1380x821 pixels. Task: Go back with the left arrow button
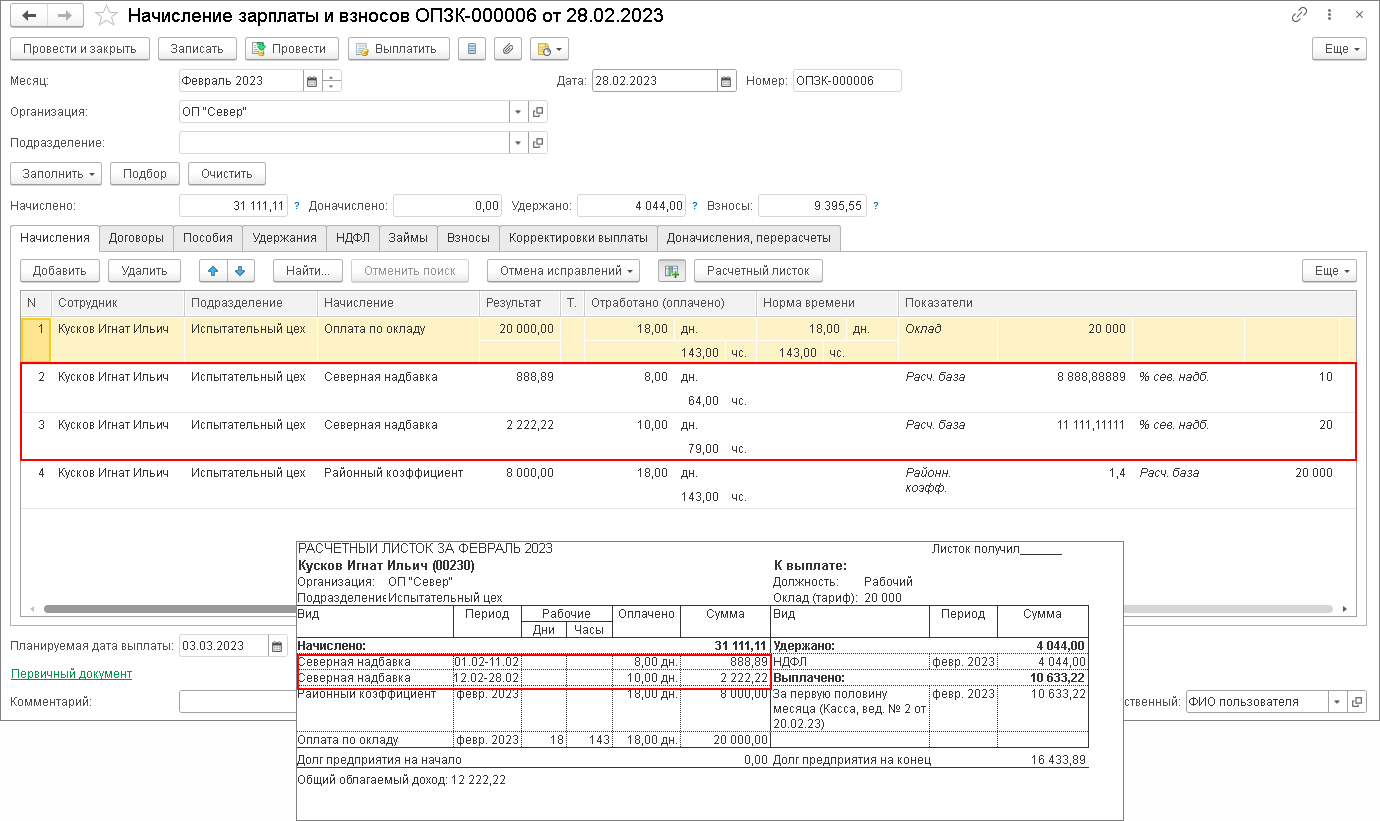(x=29, y=16)
